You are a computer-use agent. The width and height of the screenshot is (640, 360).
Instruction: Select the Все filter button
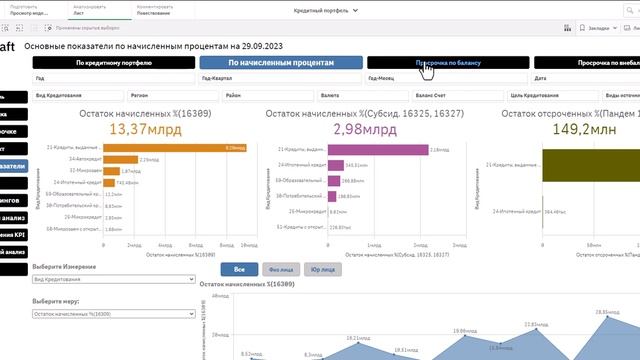coord(239,269)
